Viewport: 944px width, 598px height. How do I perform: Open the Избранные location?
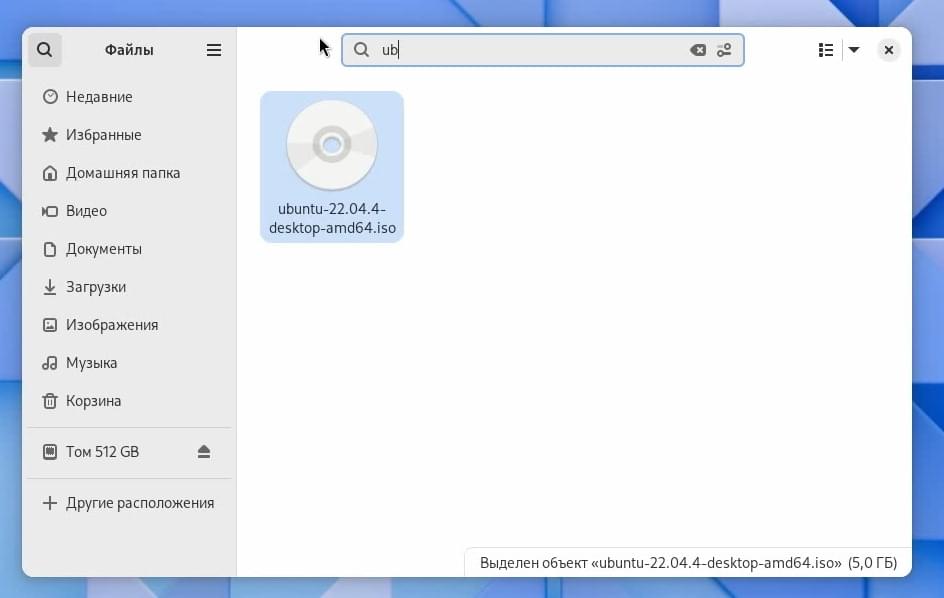(129, 135)
